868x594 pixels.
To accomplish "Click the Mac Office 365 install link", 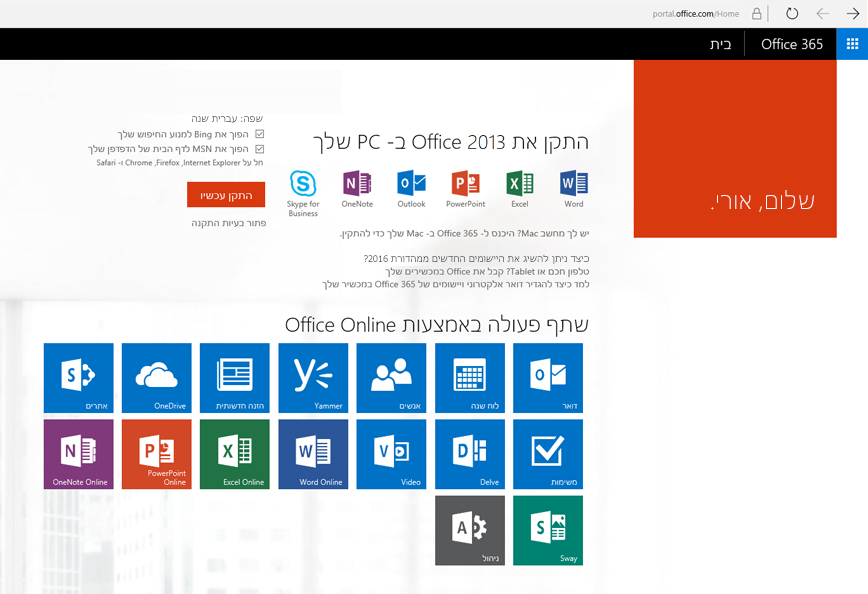I will (x=464, y=234).
